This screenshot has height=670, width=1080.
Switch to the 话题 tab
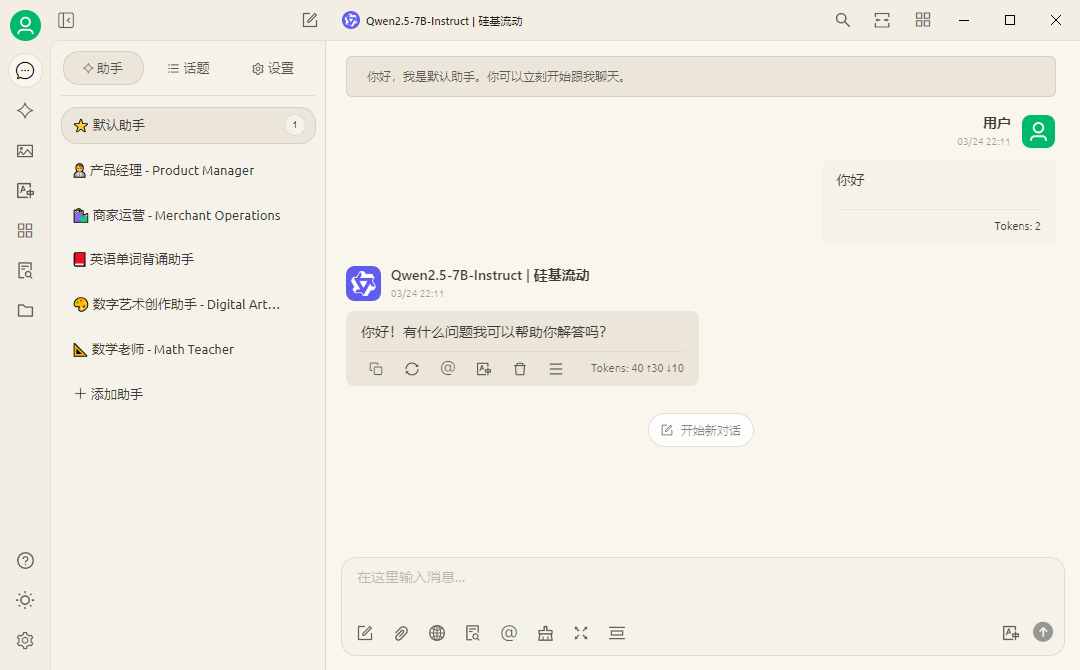point(188,68)
